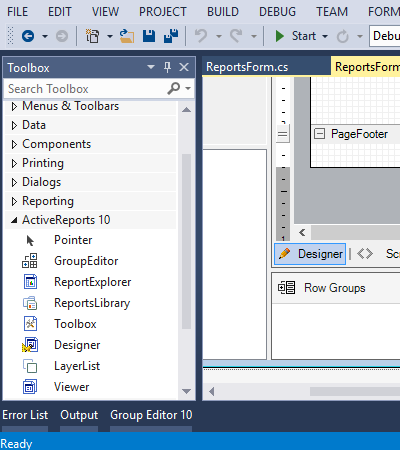400x450 pixels.
Task: Click the Navigate Backward arrow icon
Action: coord(28,36)
